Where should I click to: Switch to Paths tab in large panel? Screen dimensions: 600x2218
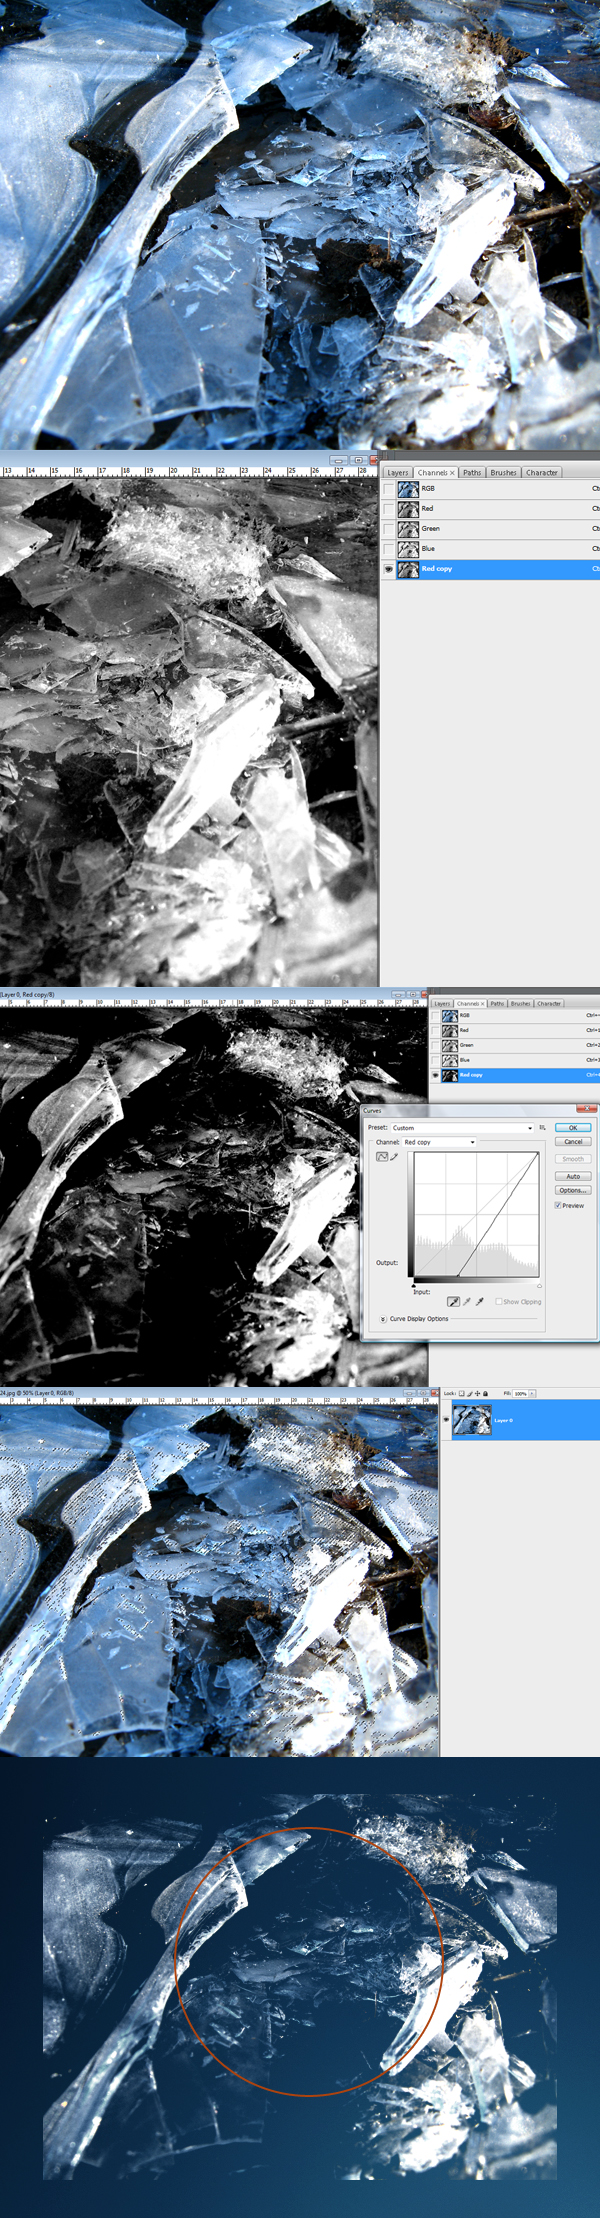point(472,473)
